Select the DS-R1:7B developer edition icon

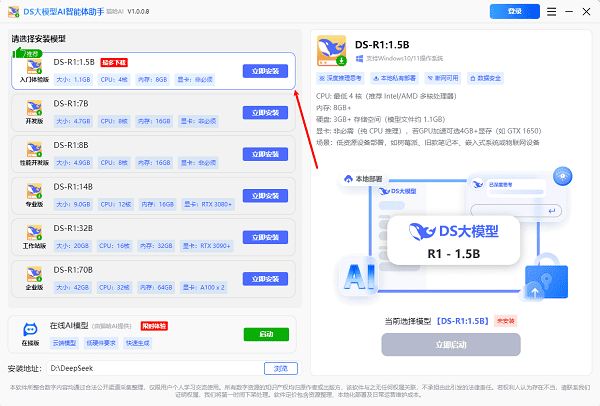pos(34,108)
